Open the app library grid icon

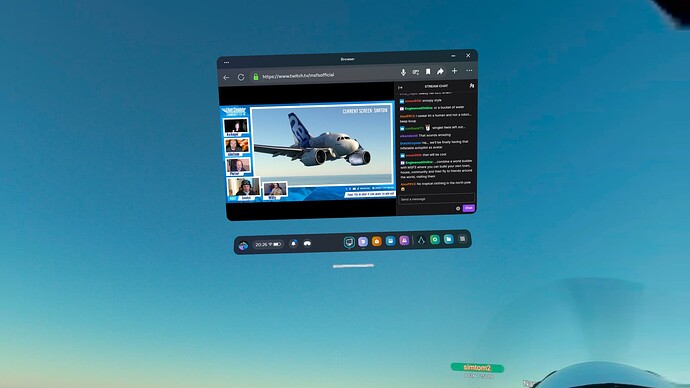462,238
